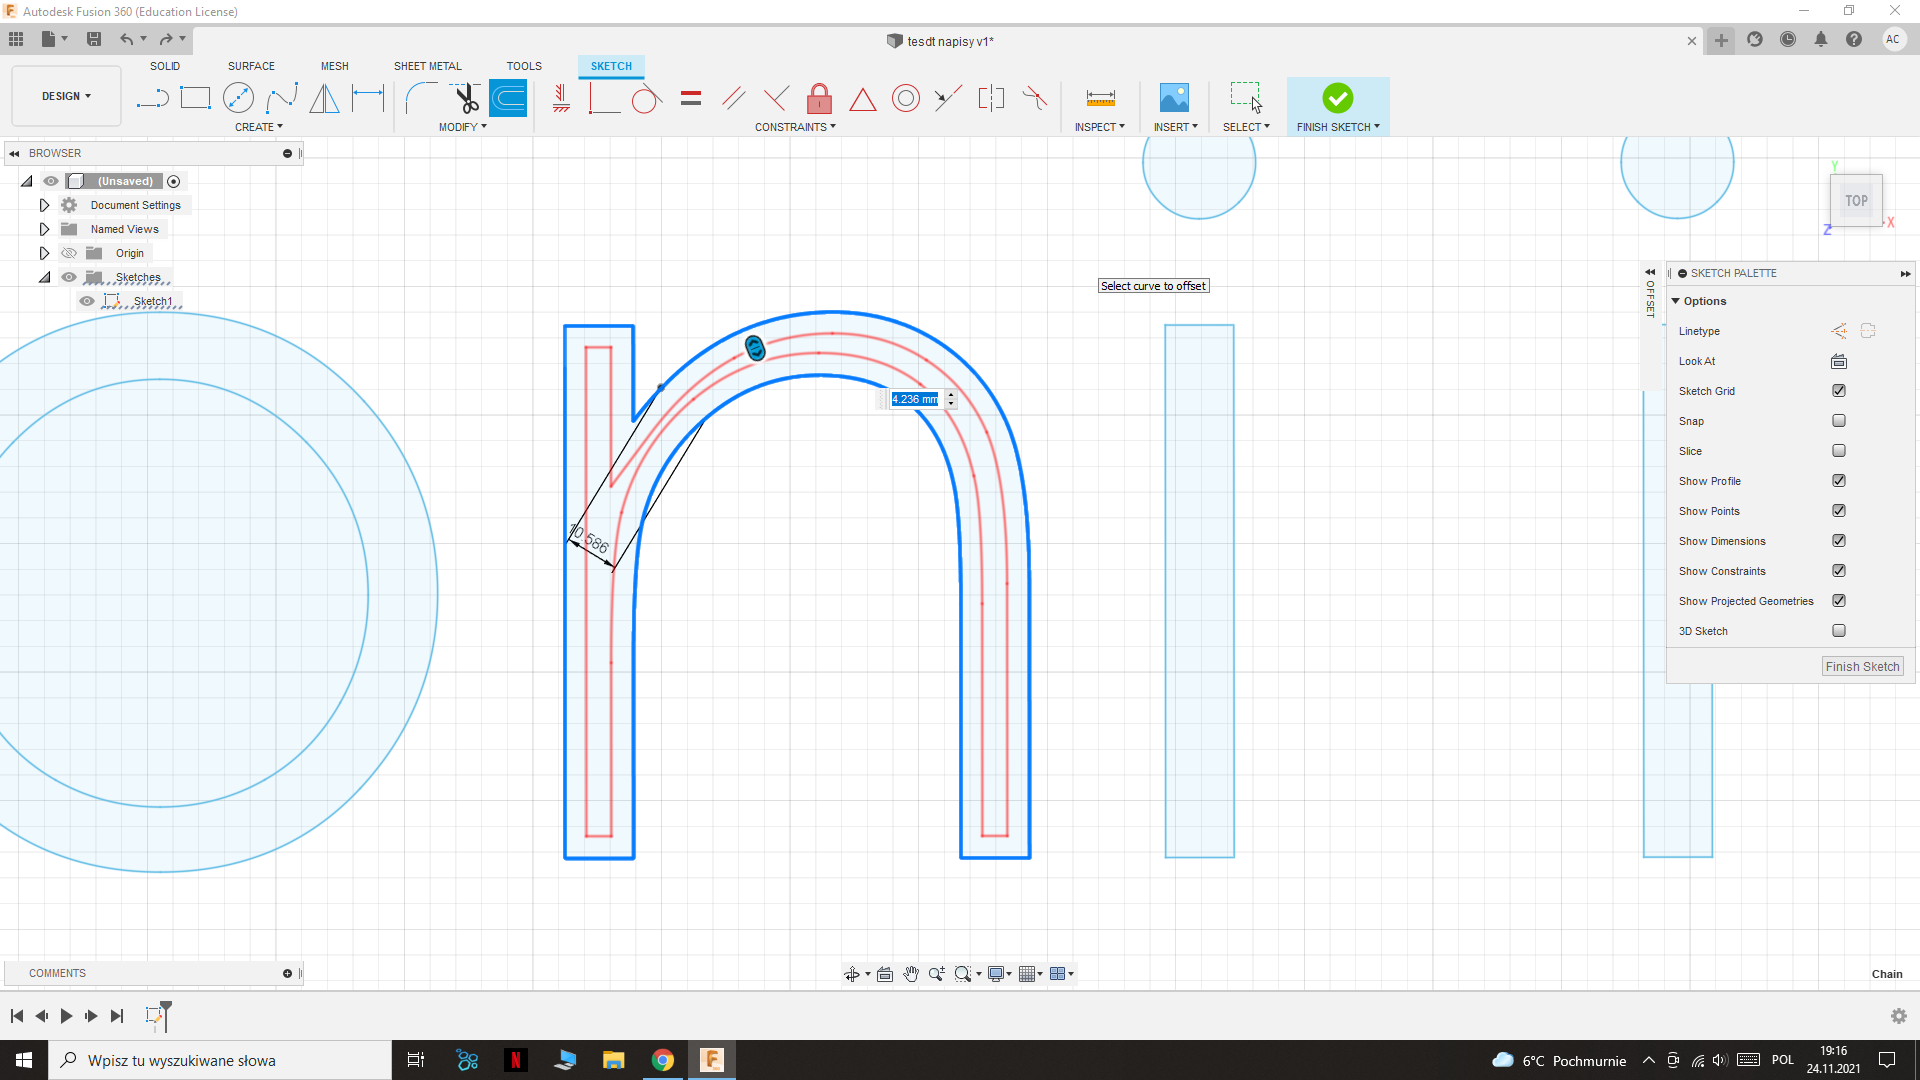This screenshot has height=1080, width=1920.
Task: Switch to the SOLID tab
Action: point(165,66)
